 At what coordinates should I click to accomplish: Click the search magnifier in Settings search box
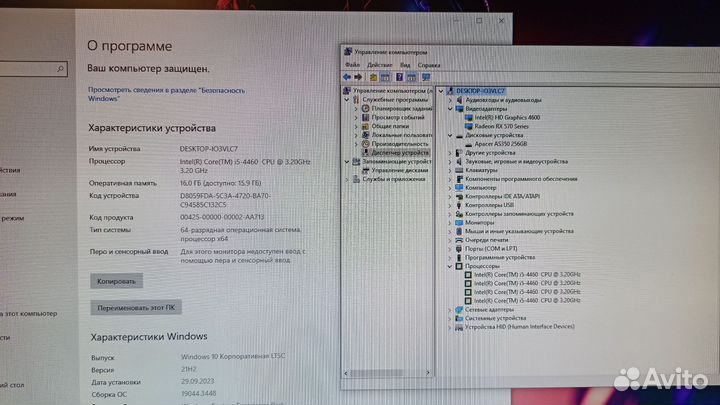(x=60, y=69)
